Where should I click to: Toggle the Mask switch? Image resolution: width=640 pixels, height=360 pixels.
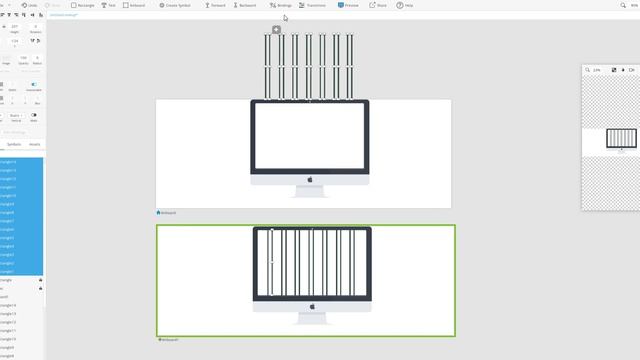[34, 115]
